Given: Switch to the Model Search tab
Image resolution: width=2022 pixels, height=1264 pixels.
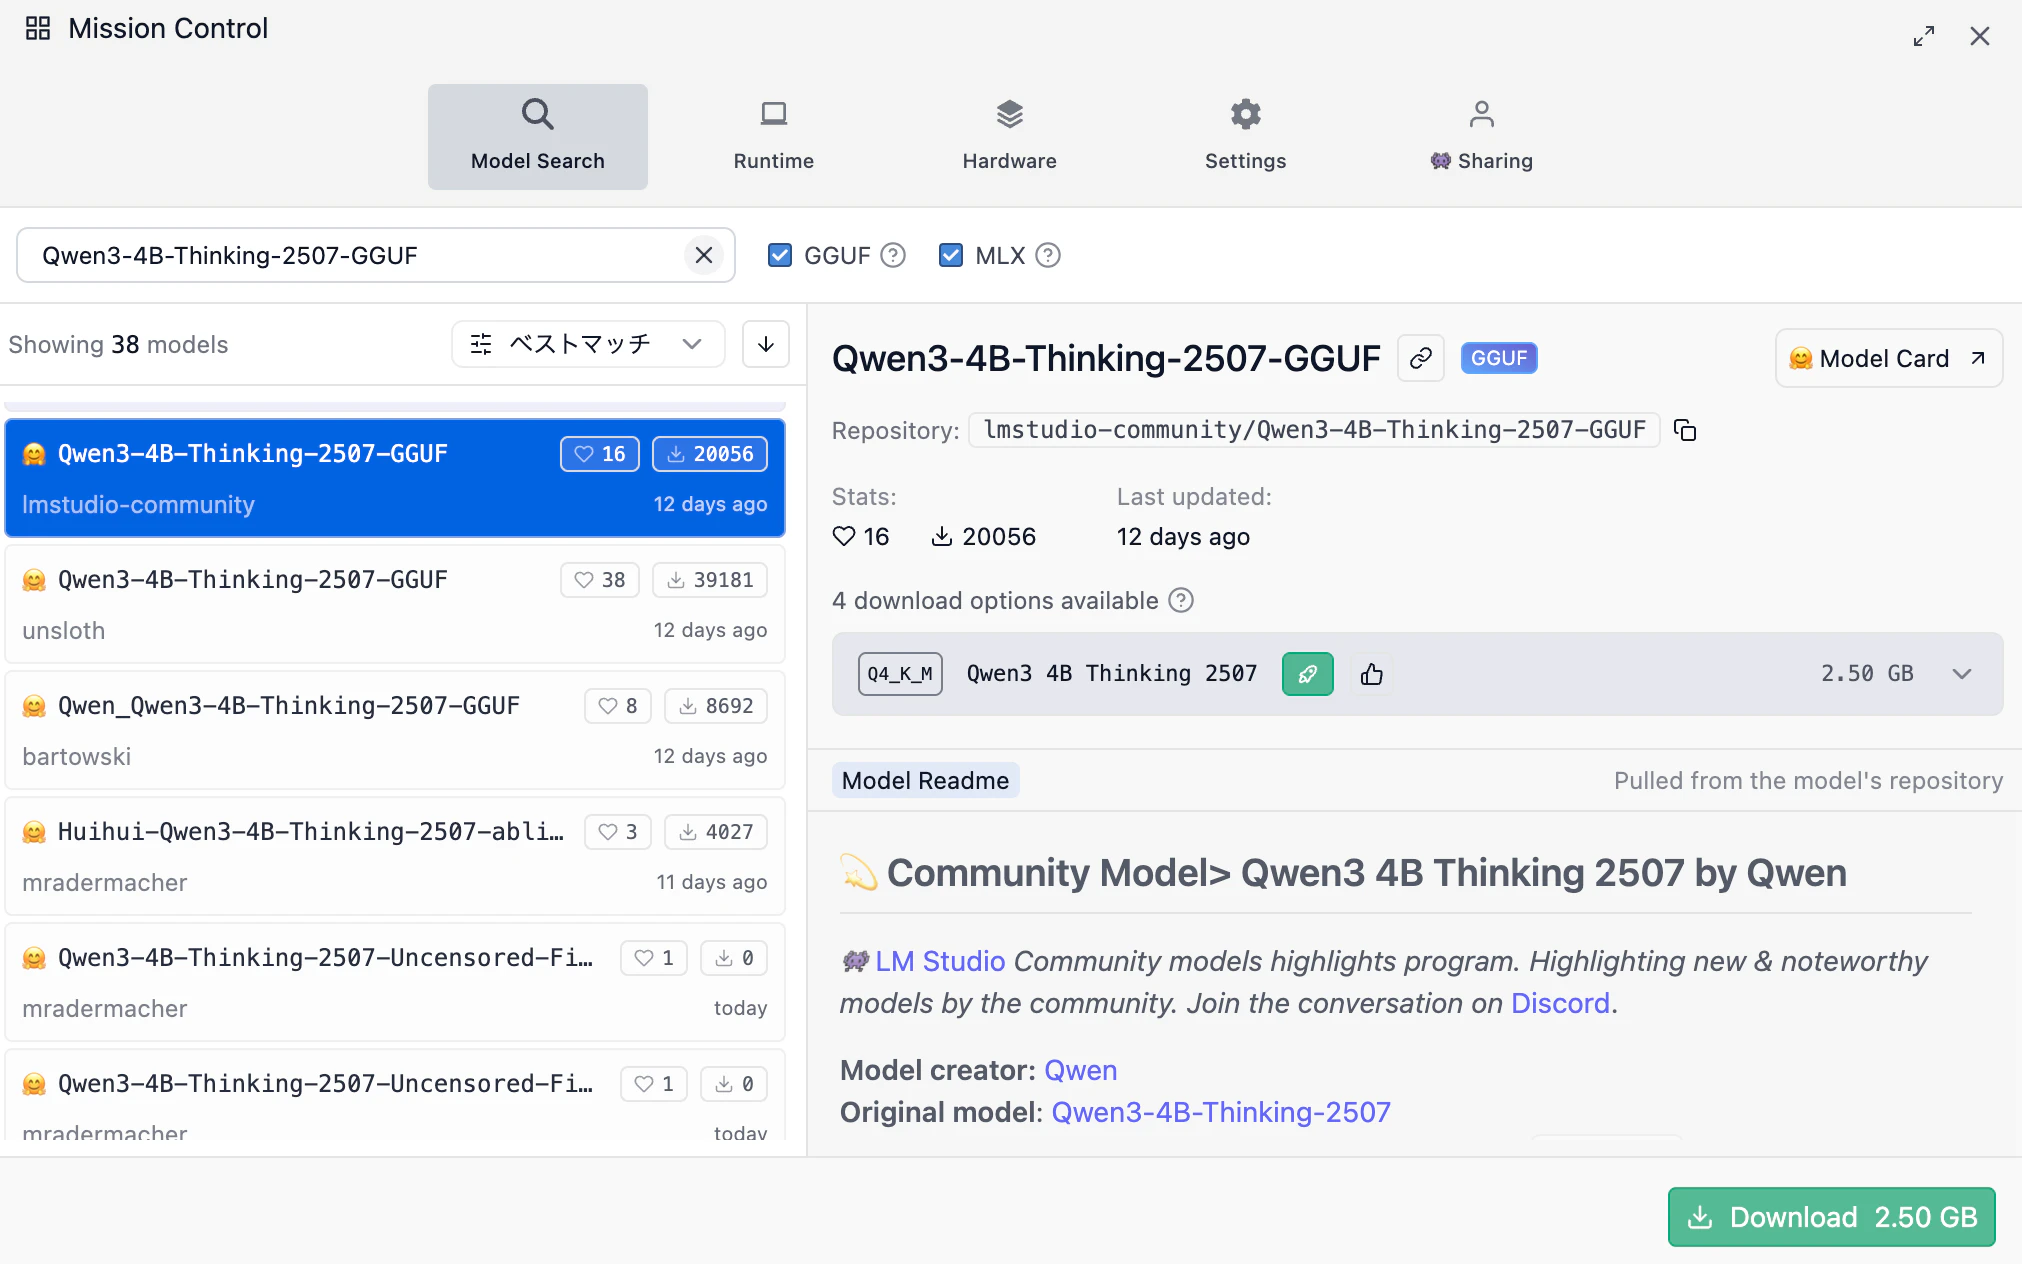Looking at the screenshot, I should tap(538, 137).
